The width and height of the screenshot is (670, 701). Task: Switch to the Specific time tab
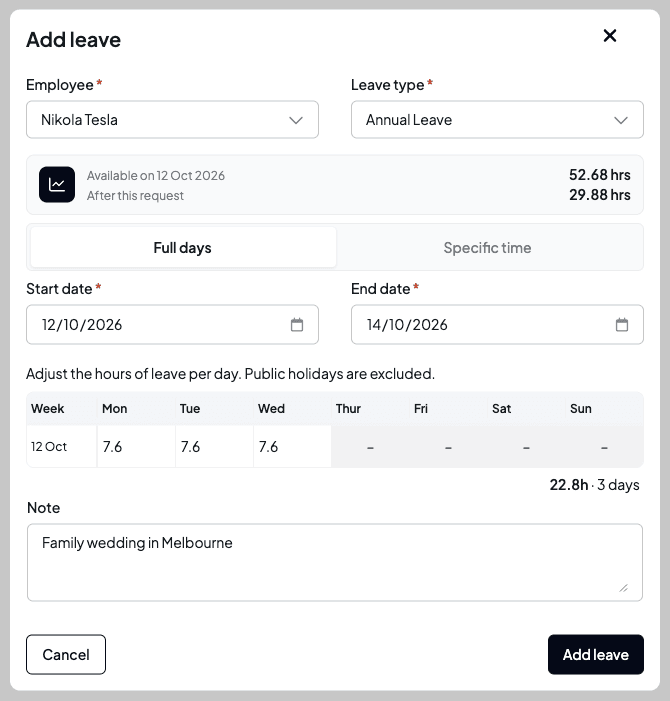(x=488, y=247)
